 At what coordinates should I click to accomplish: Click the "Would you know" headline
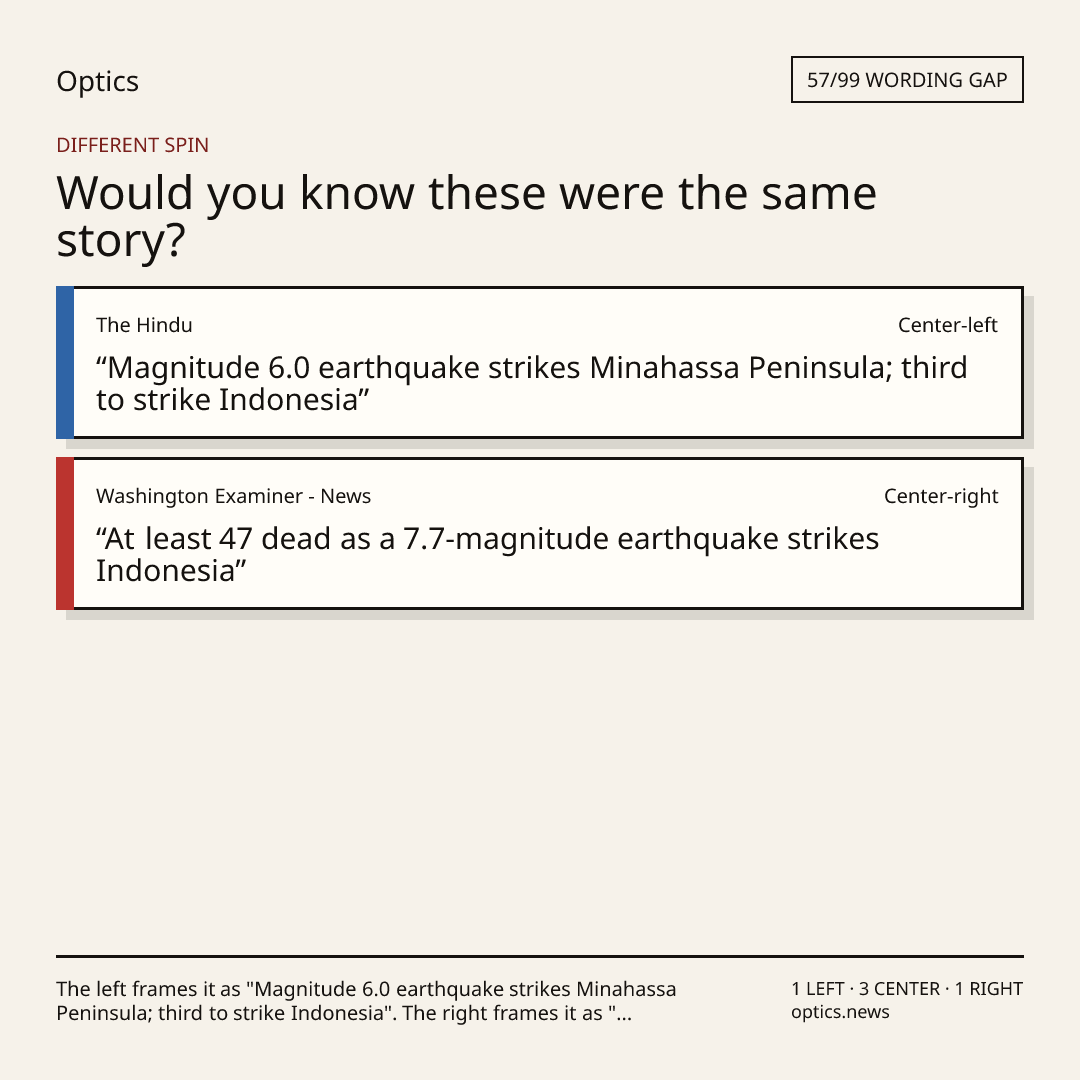(x=466, y=216)
